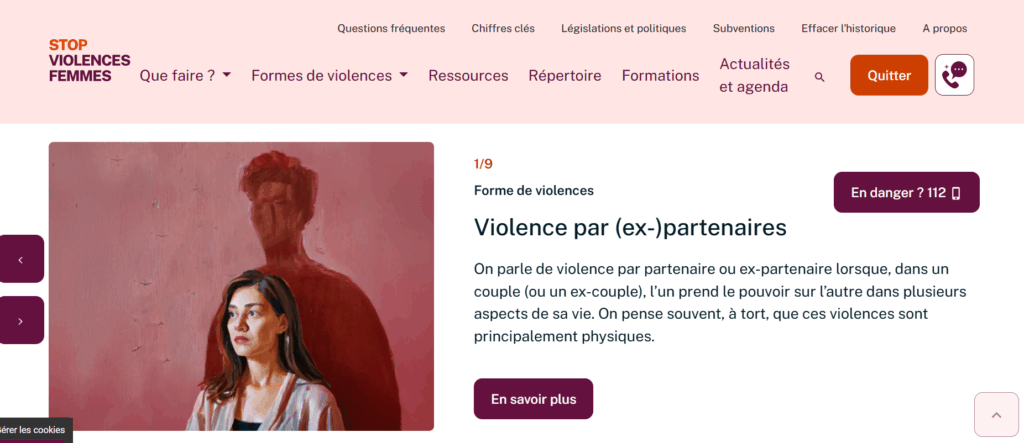Expand Formes de violences dropdown

click(x=330, y=75)
